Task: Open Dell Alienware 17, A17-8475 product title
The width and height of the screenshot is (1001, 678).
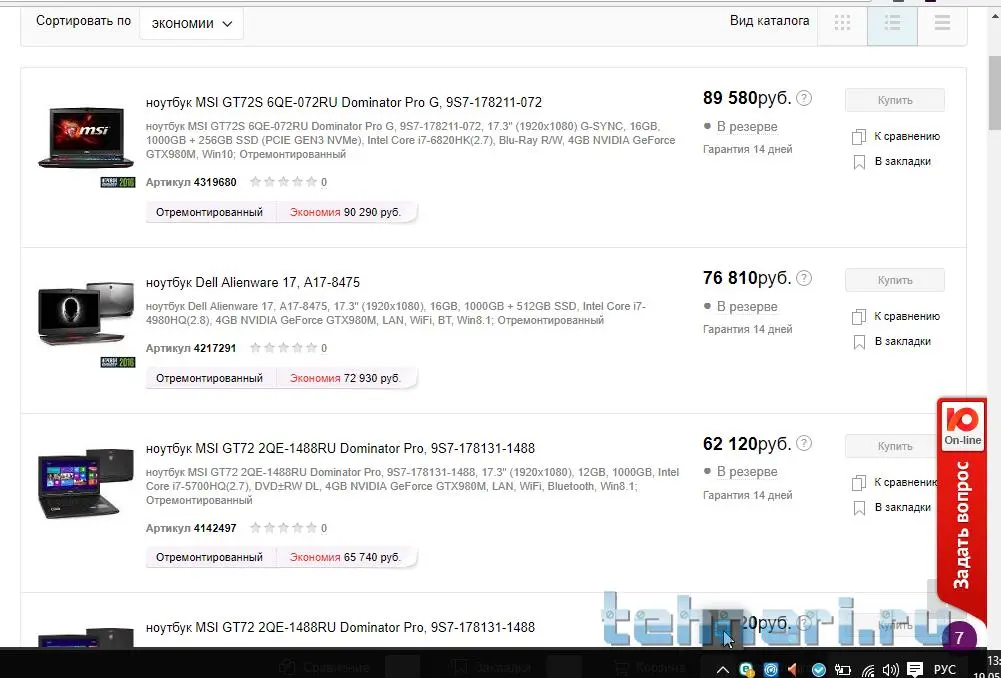Action: coord(253,282)
